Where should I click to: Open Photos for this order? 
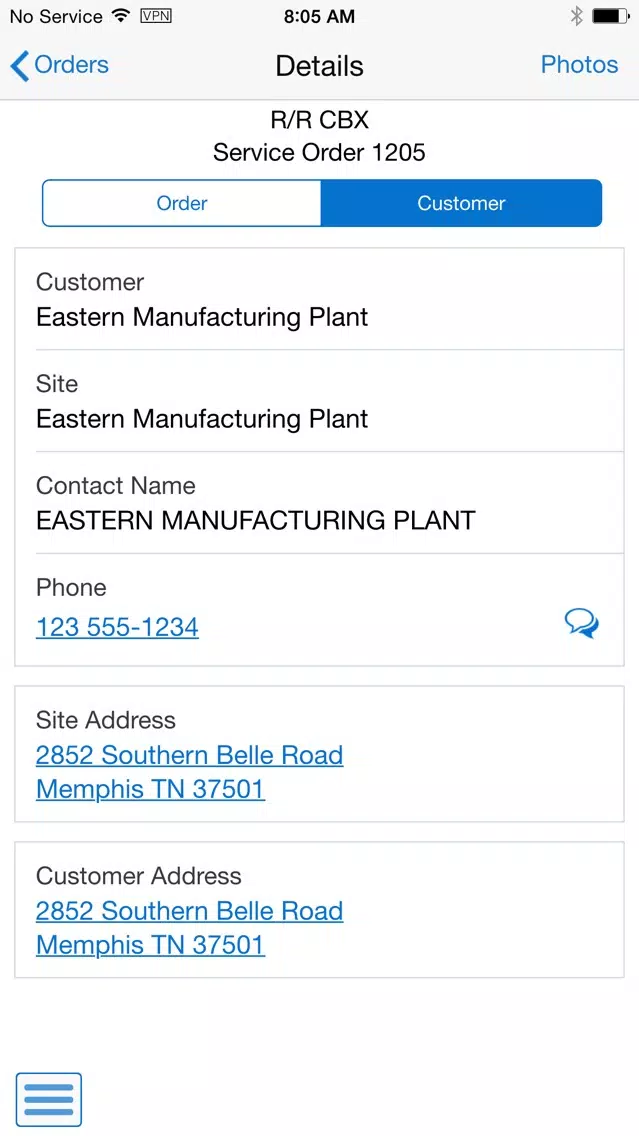[579, 64]
